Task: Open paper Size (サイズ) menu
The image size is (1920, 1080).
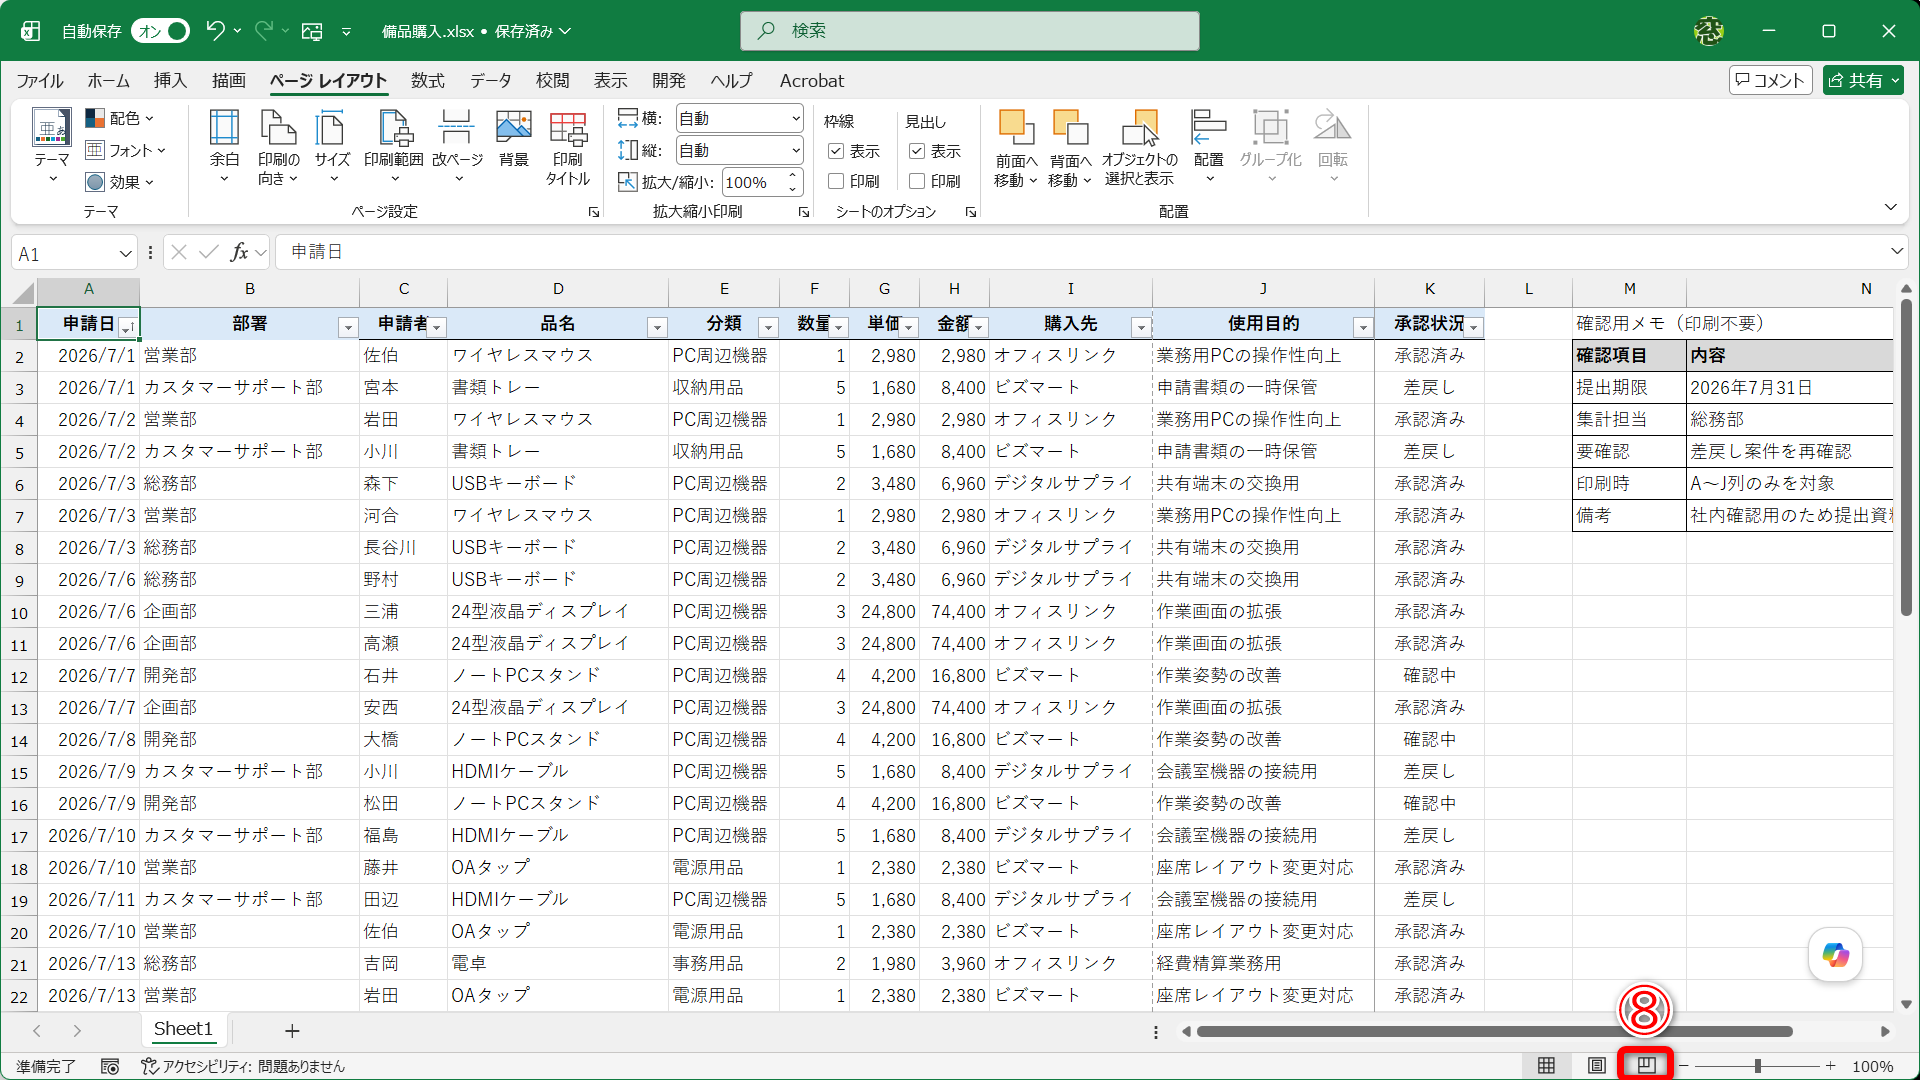Action: click(x=332, y=146)
